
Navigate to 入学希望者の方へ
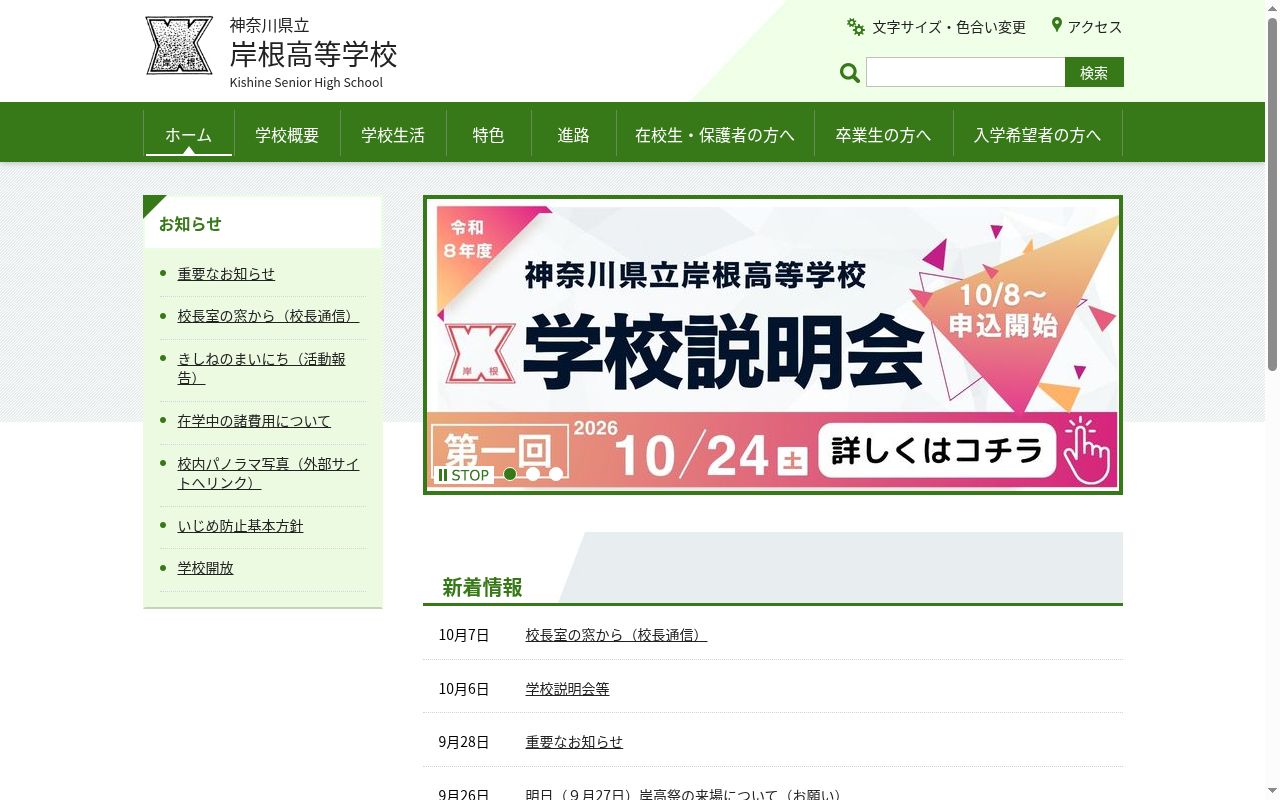pos(1038,135)
